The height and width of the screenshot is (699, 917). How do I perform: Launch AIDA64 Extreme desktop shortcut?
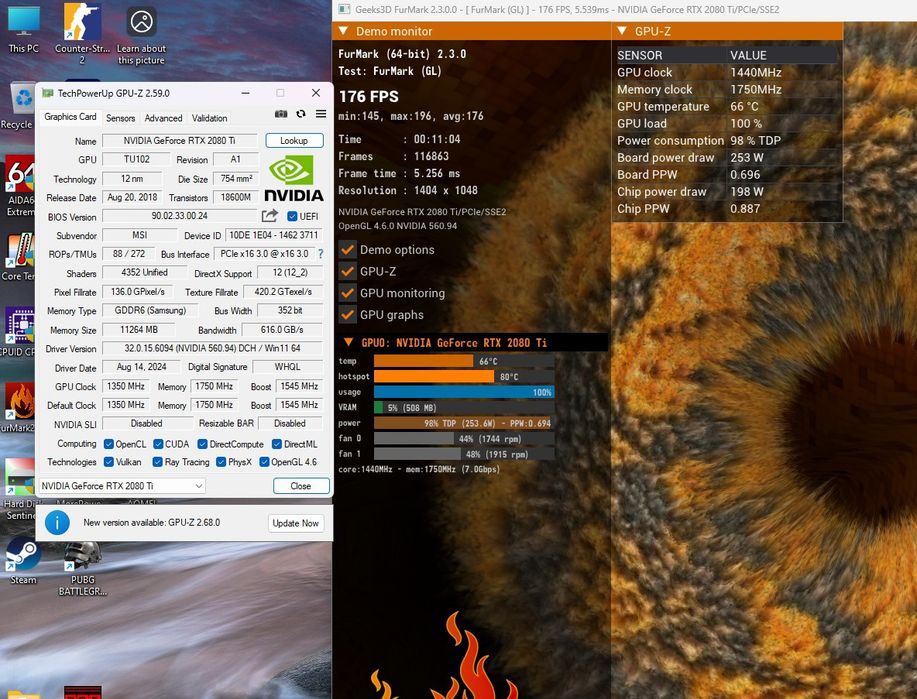(18, 186)
